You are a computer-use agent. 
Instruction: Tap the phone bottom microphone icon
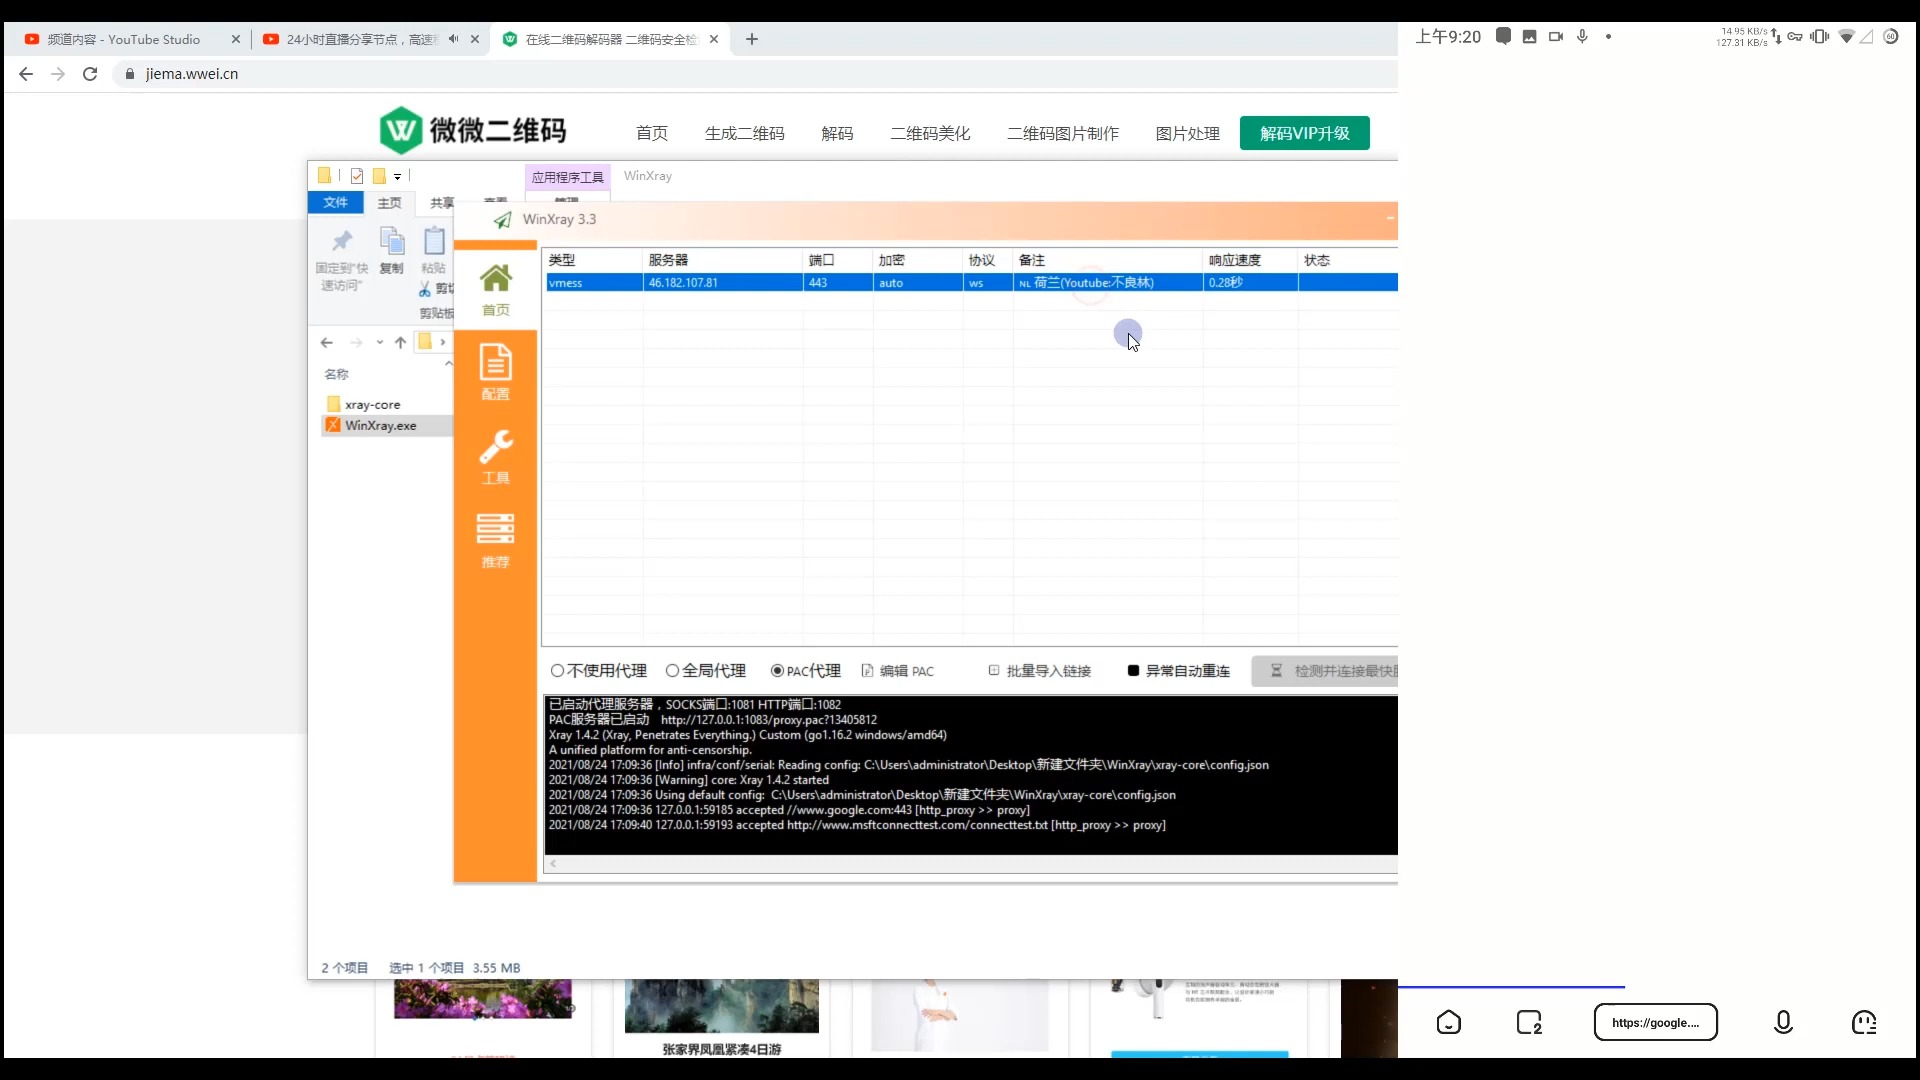click(x=1783, y=1022)
